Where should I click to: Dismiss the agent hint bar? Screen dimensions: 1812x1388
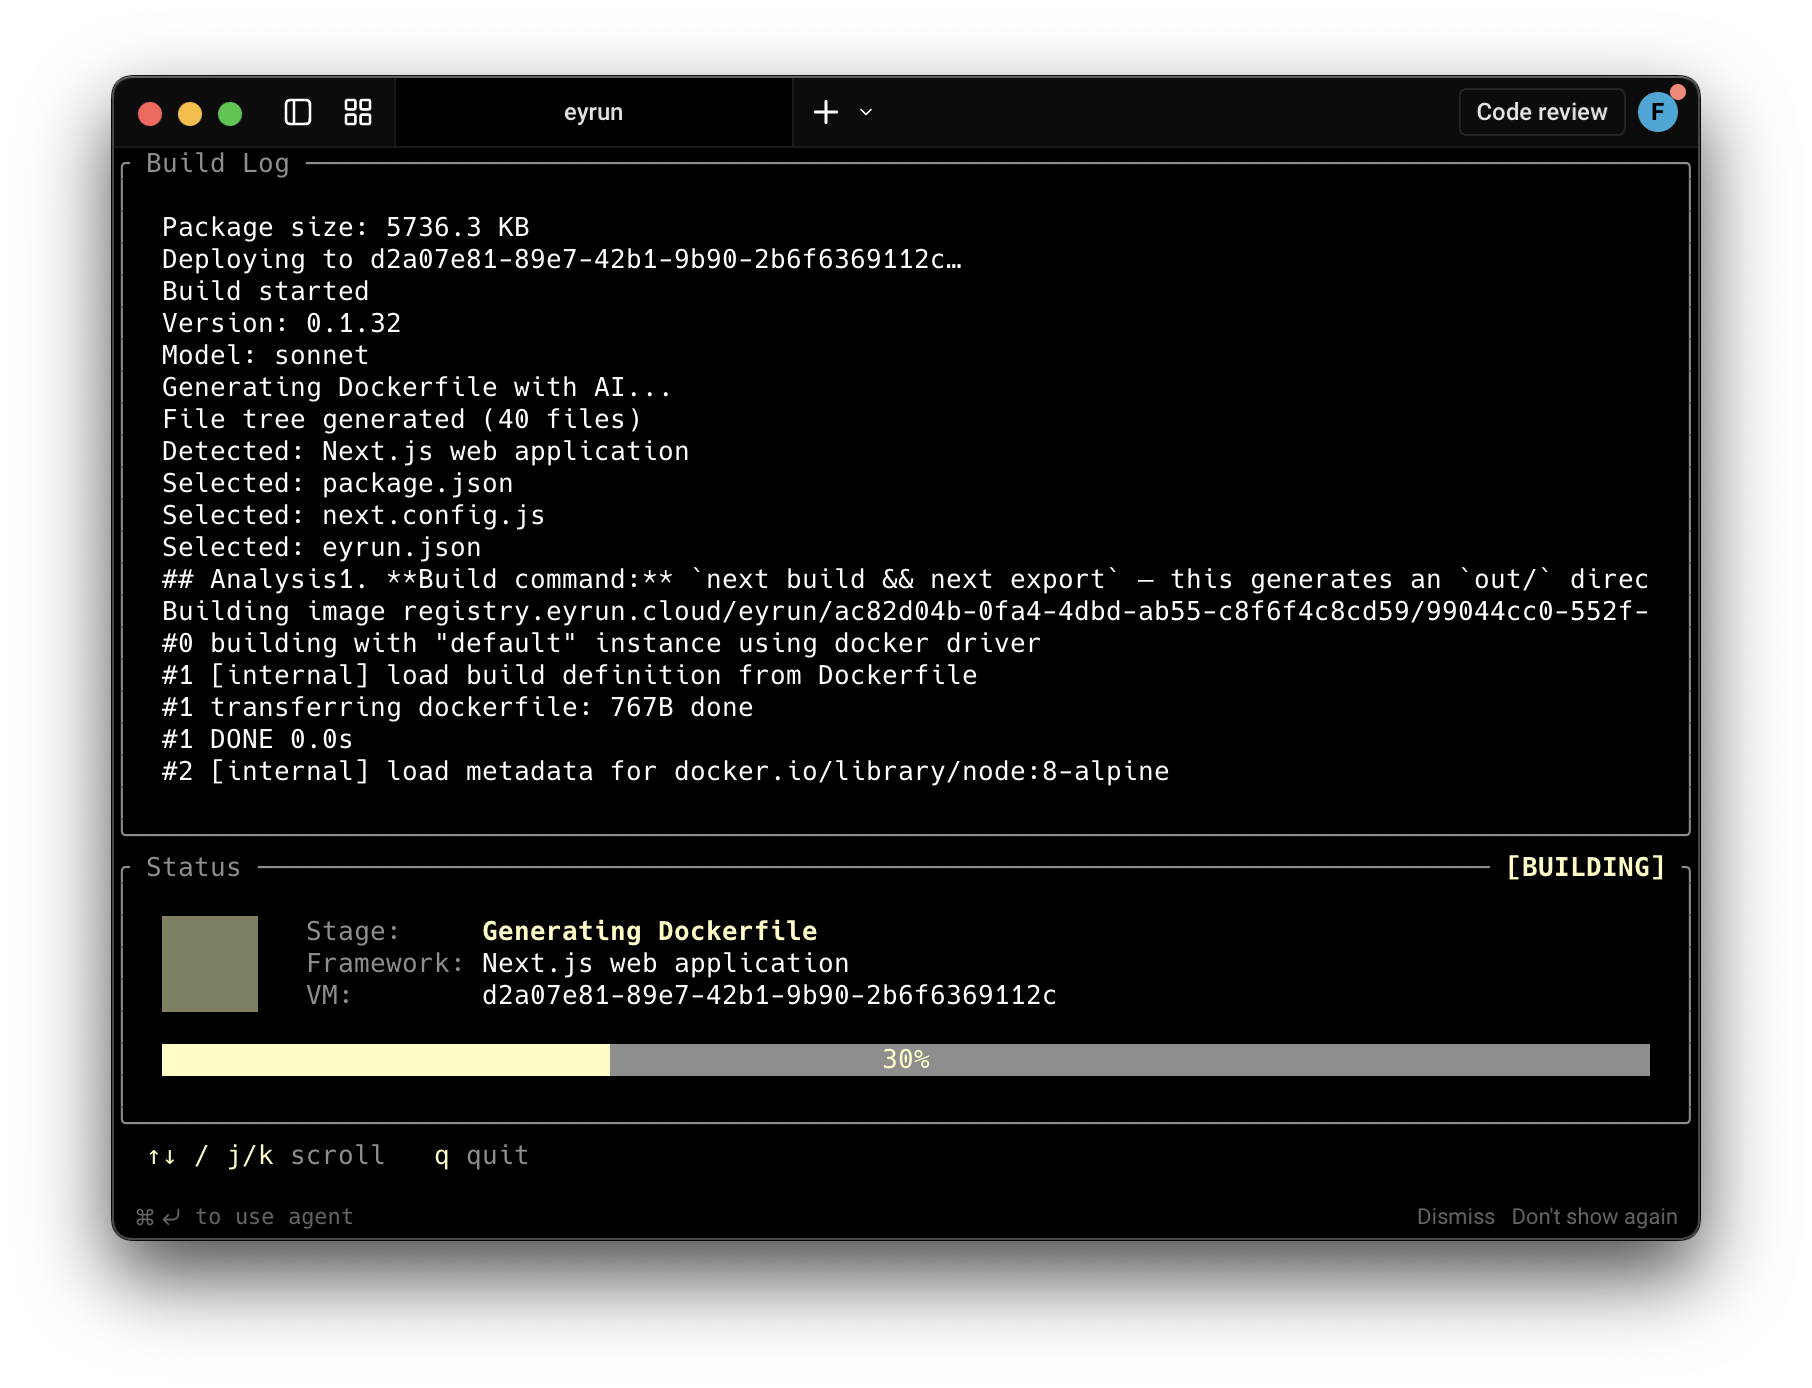point(1456,1216)
